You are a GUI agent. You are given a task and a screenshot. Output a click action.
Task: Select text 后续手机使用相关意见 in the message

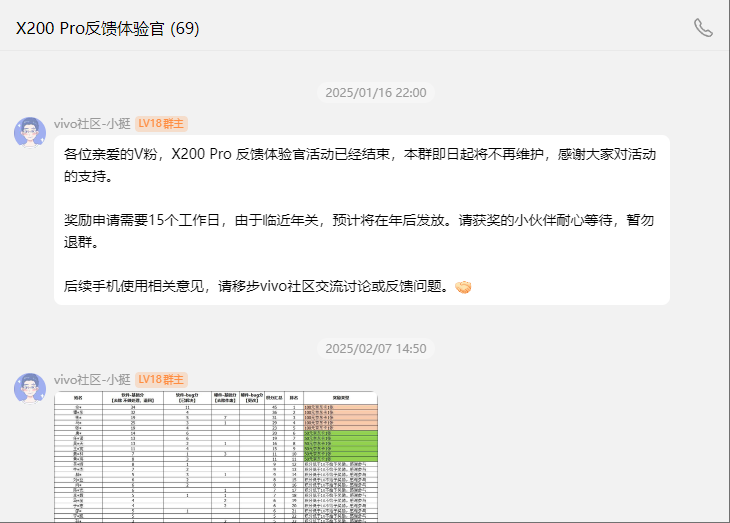pyautogui.click(x=134, y=286)
